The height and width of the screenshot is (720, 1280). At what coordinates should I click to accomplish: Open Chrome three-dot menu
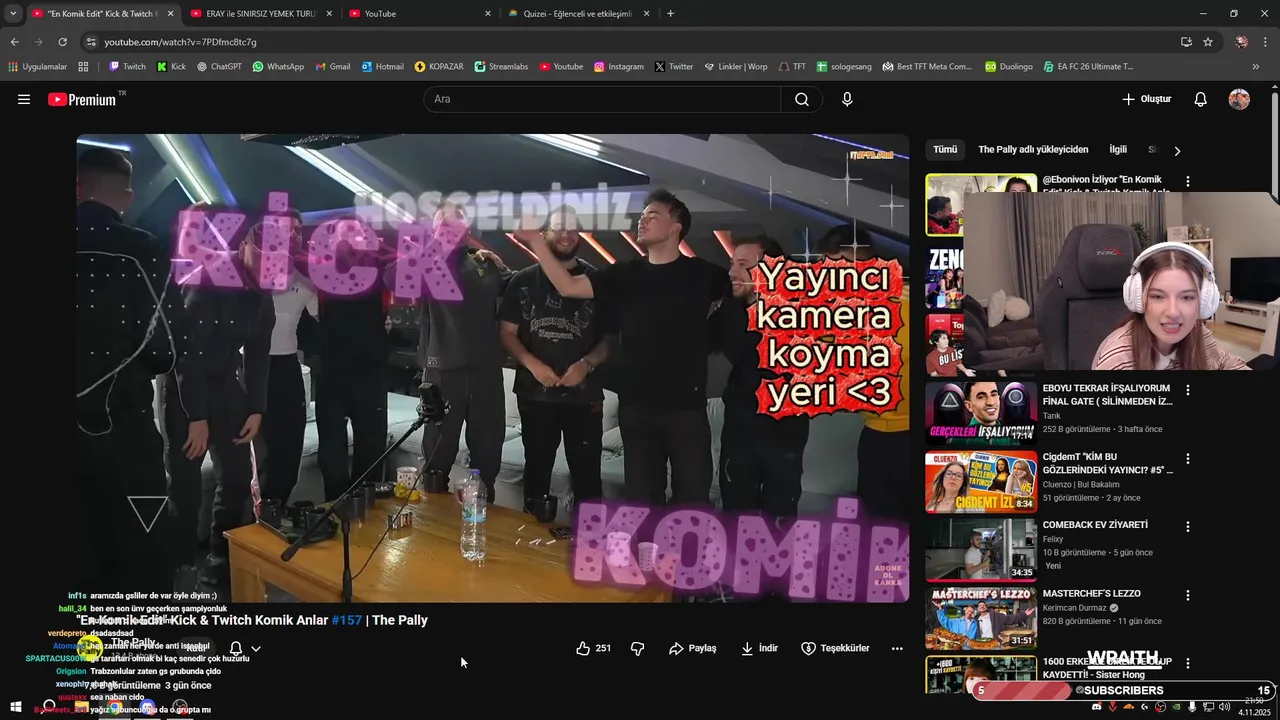pyautogui.click(x=1266, y=42)
